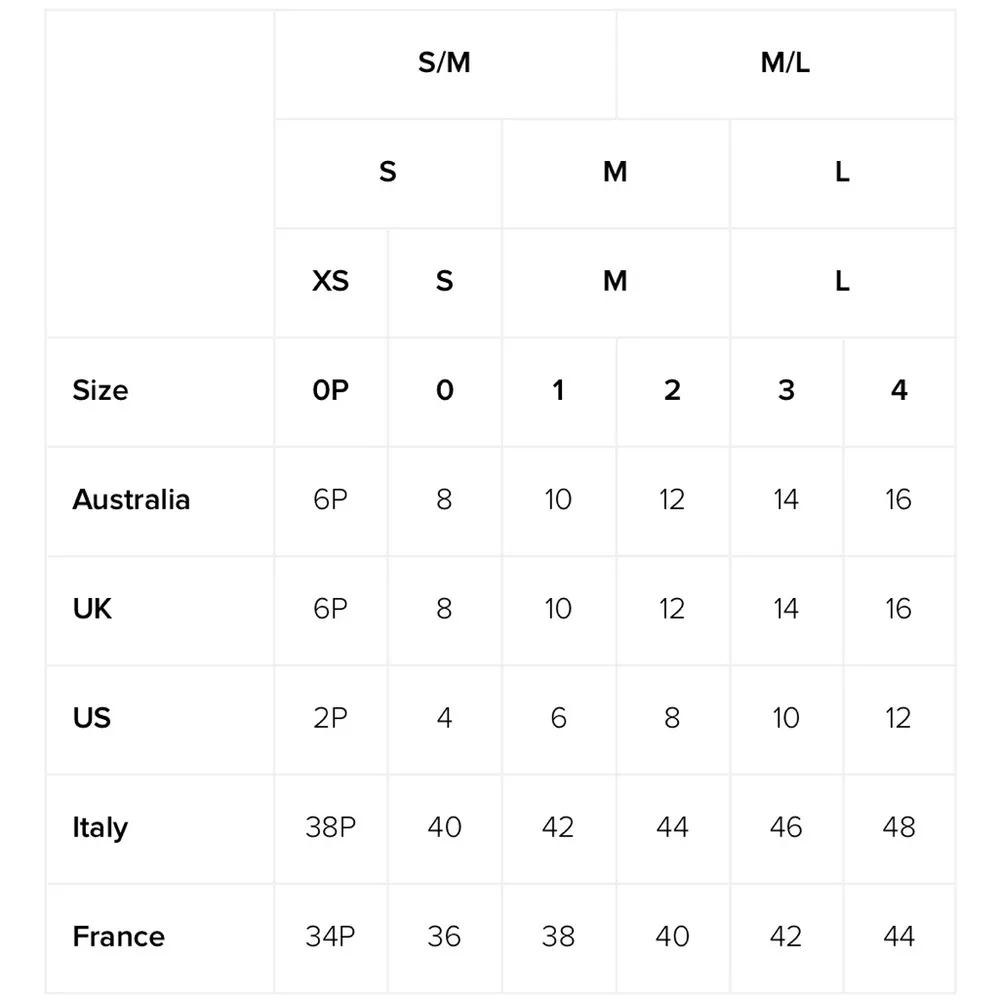Click the 48 cell in Italy row
The height and width of the screenshot is (1000, 1000).
(898, 827)
